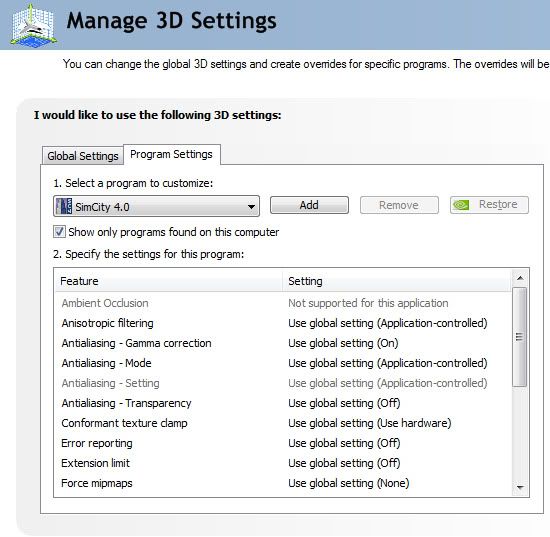
Task: Click the Remove button
Action: (399, 205)
